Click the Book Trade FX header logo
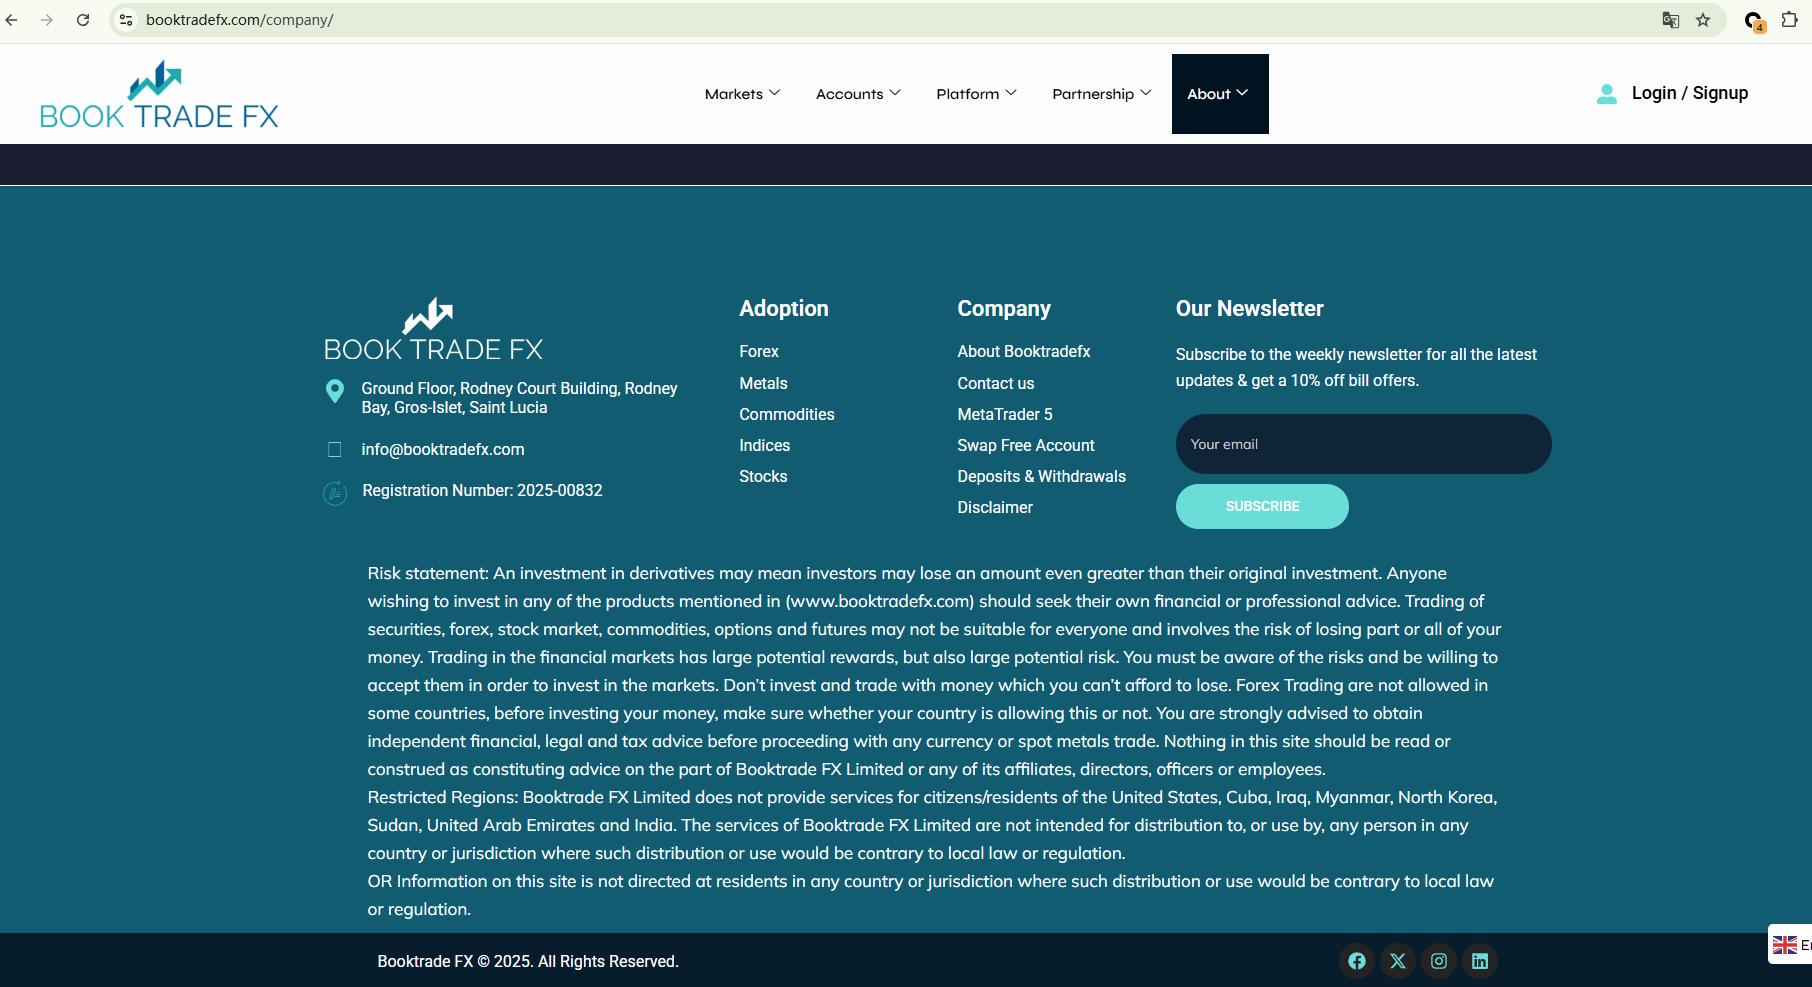 pyautogui.click(x=159, y=94)
